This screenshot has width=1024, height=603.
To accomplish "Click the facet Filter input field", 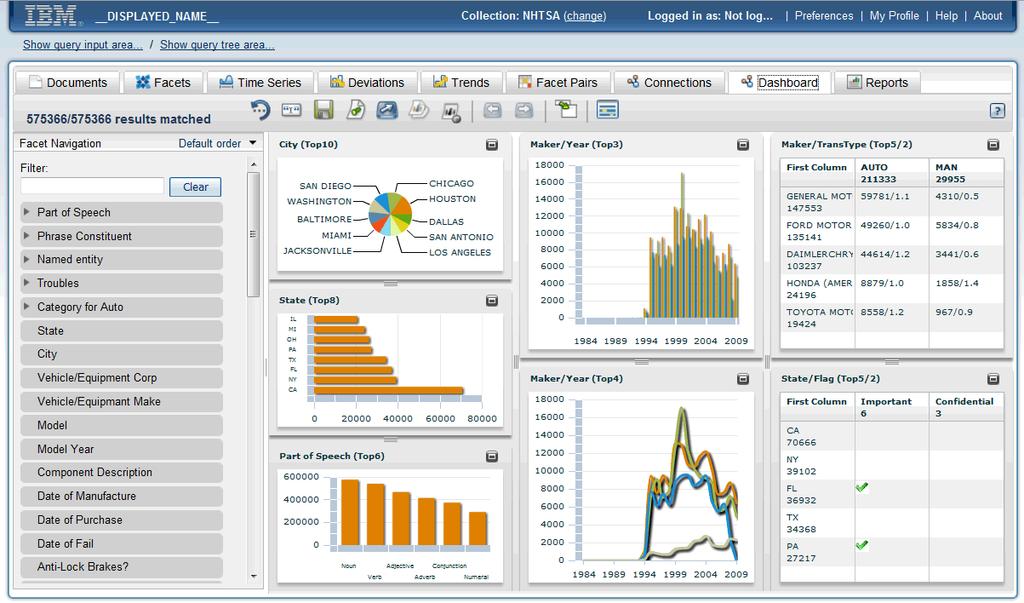I will [92, 186].
